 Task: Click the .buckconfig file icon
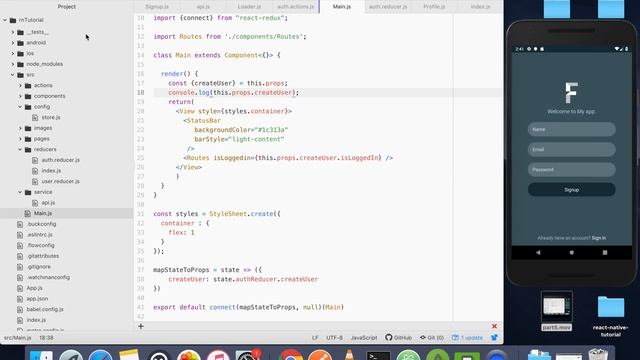pyautogui.click(x=20, y=224)
